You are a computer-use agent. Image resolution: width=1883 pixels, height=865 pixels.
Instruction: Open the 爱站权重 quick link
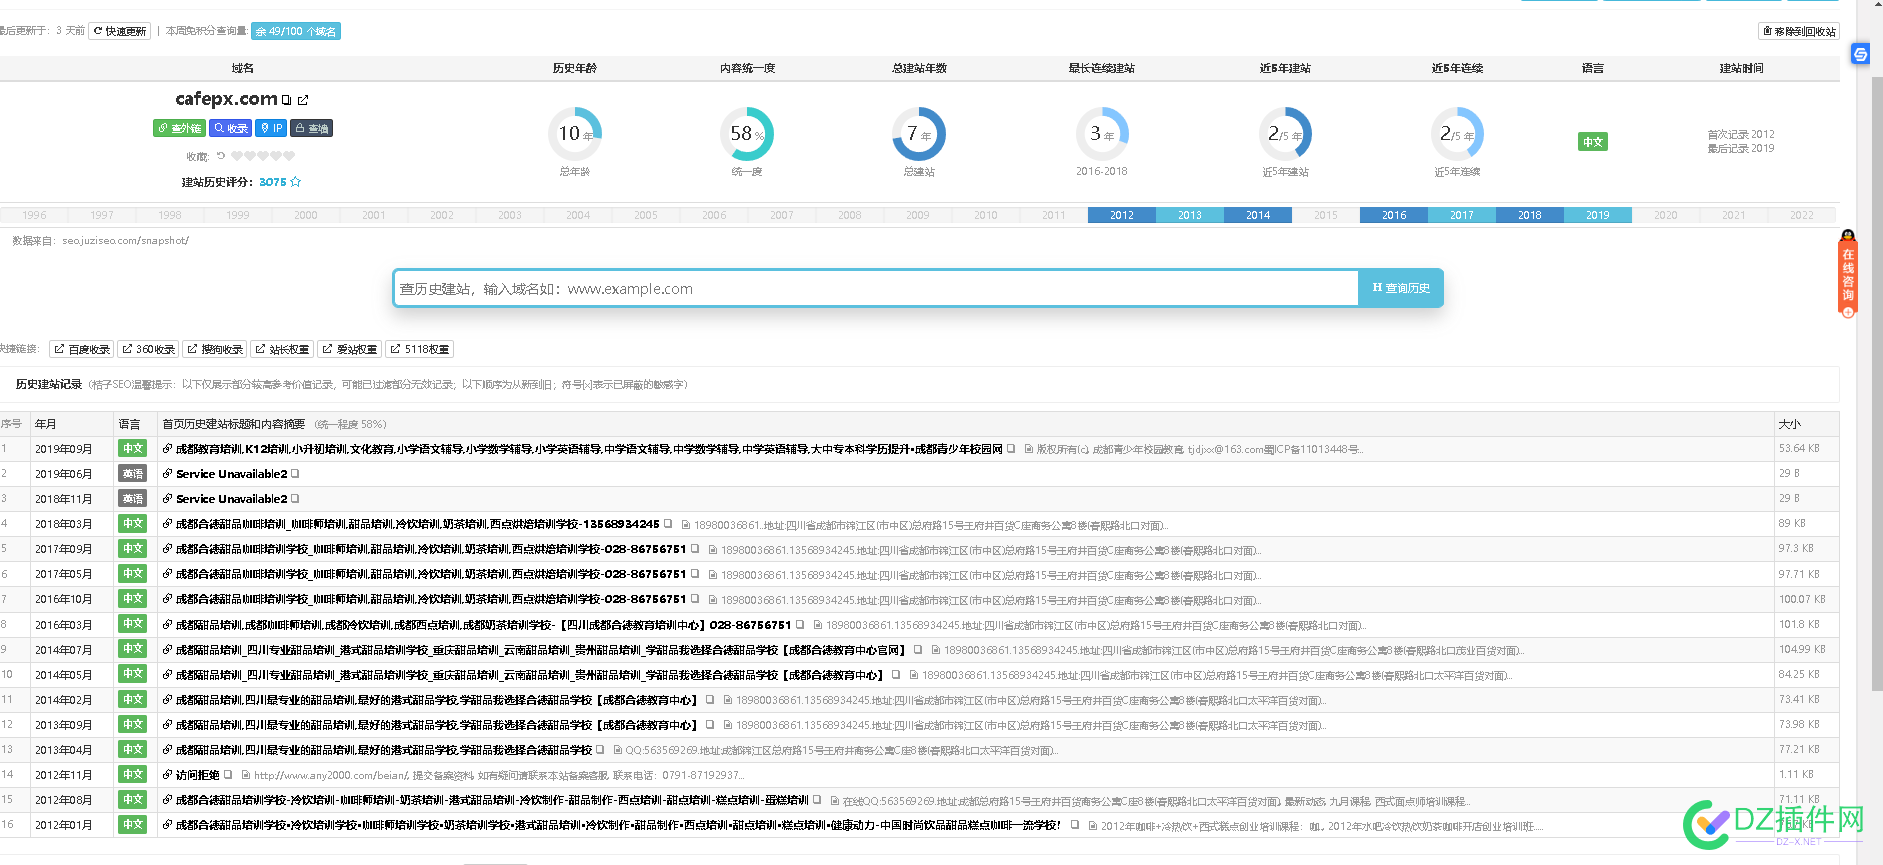[x=349, y=349]
